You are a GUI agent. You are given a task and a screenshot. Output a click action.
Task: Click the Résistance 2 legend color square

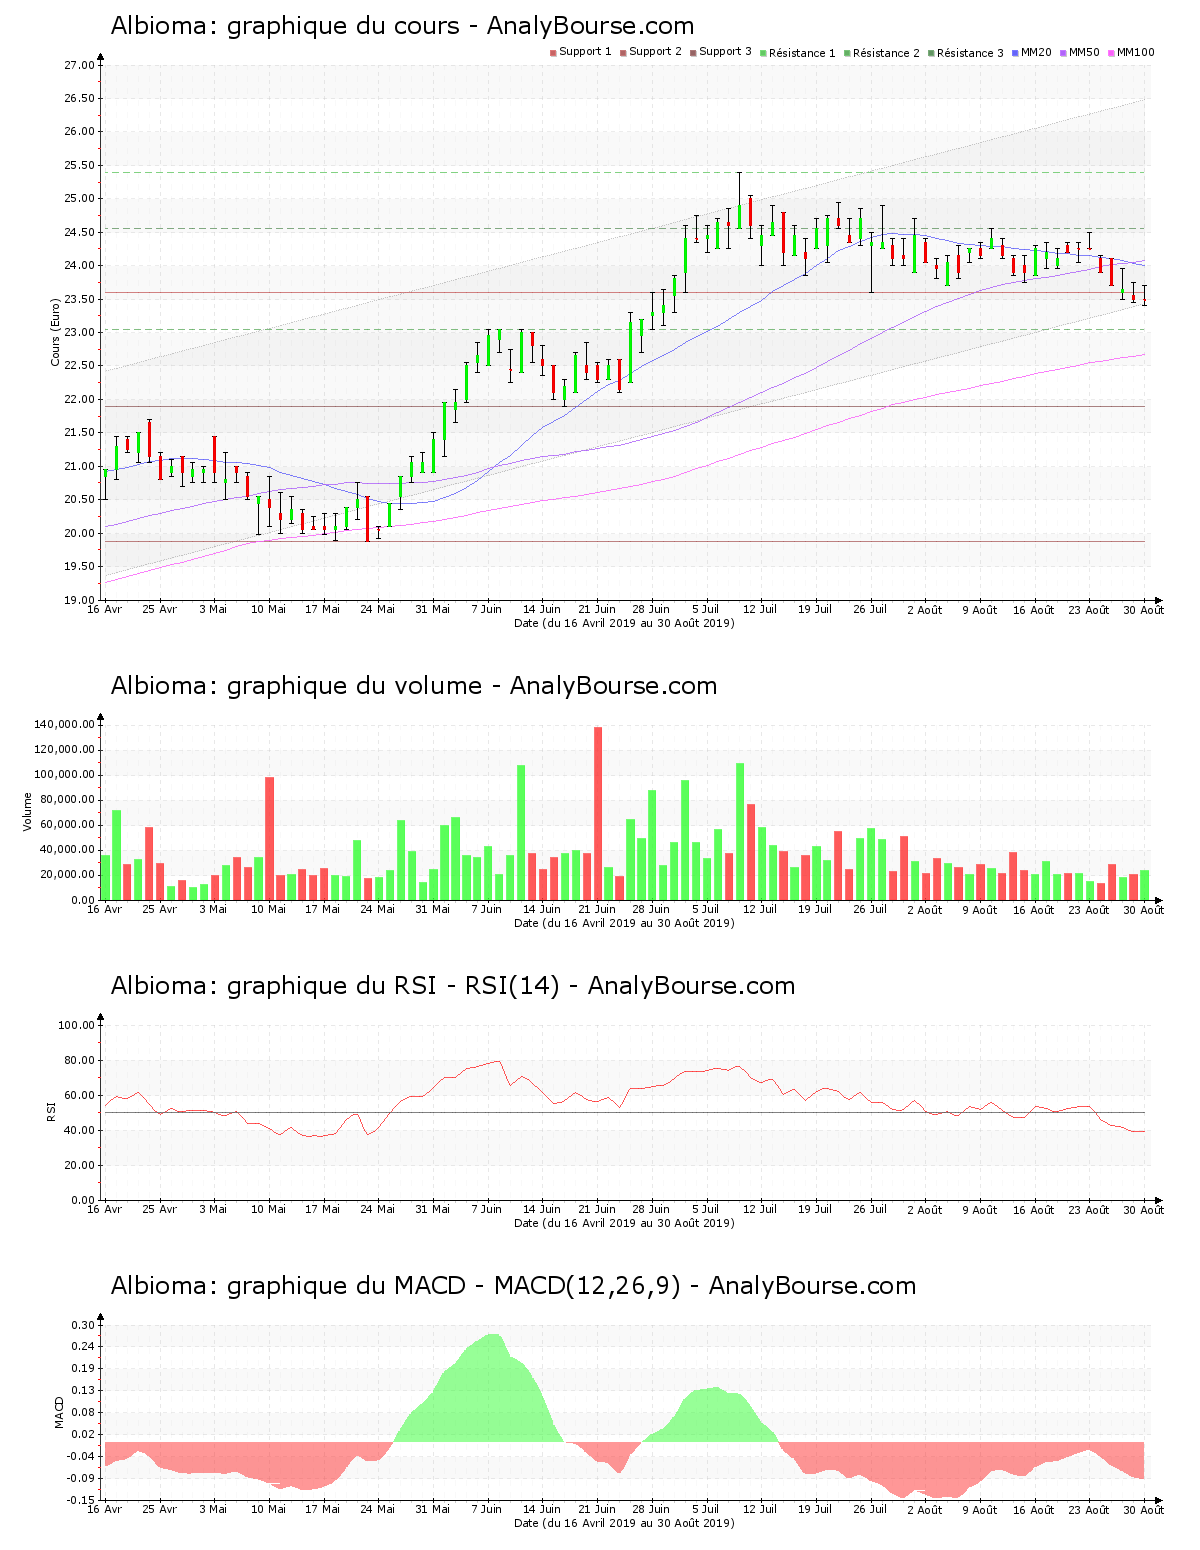[x=847, y=53]
